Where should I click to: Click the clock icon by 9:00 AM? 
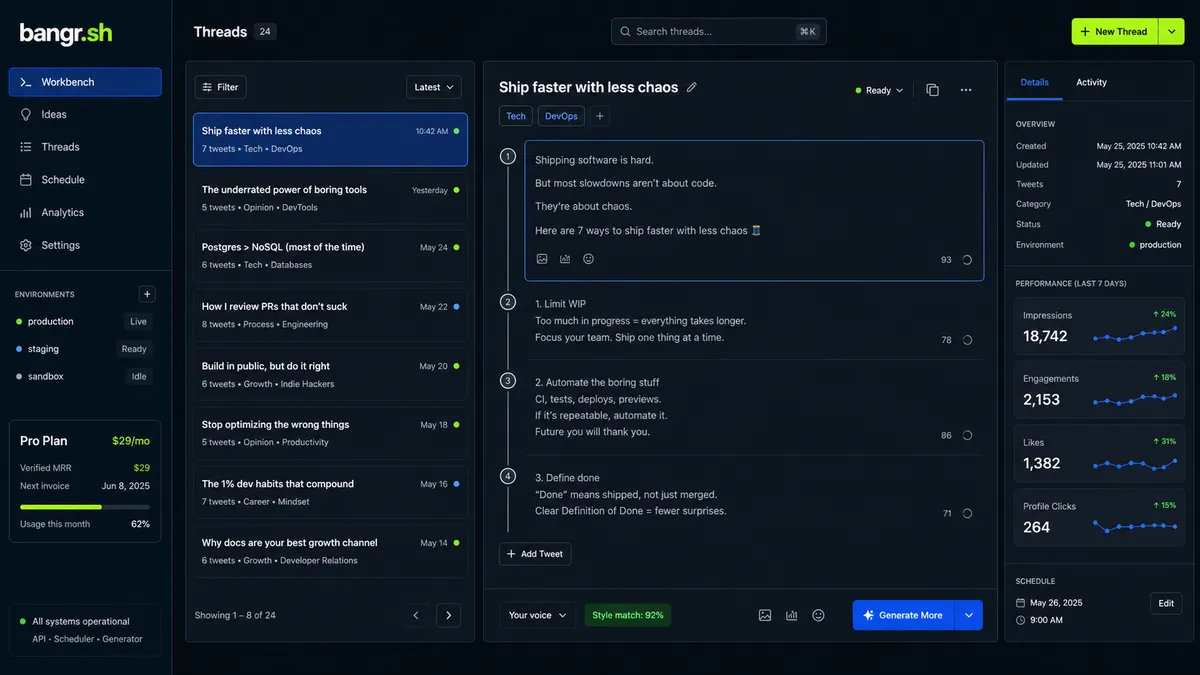point(1020,620)
